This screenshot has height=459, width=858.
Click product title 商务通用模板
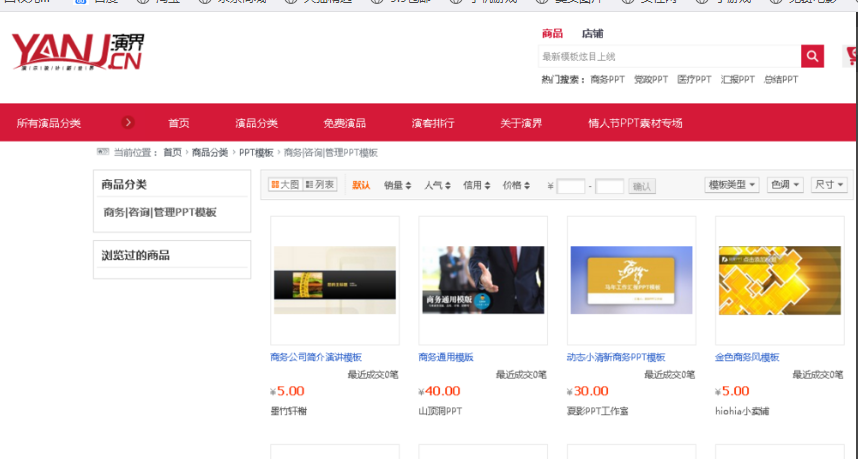pyautogui.click(x=445, y=357)
